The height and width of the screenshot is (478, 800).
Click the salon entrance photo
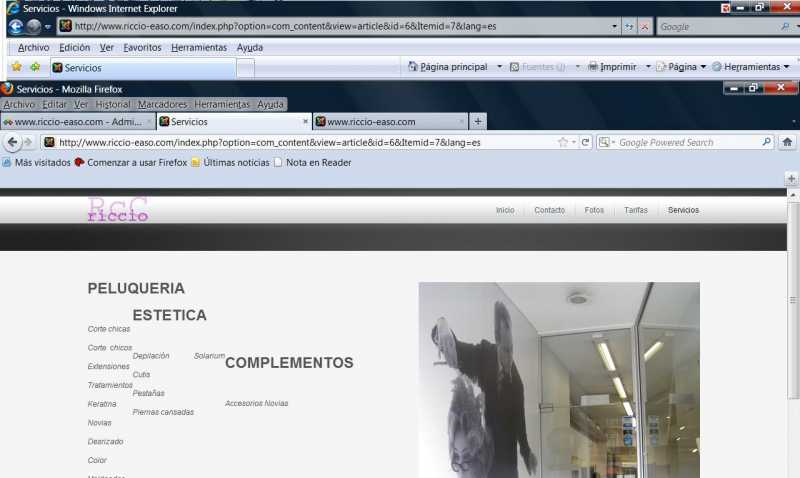(559, 380)
